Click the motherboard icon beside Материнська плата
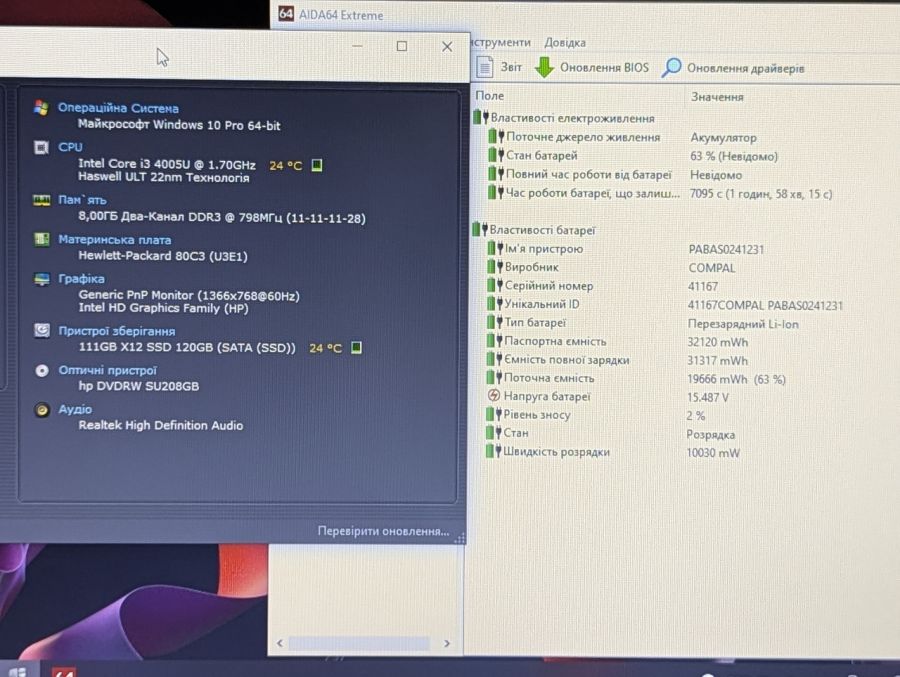 (x=41, y=239)
